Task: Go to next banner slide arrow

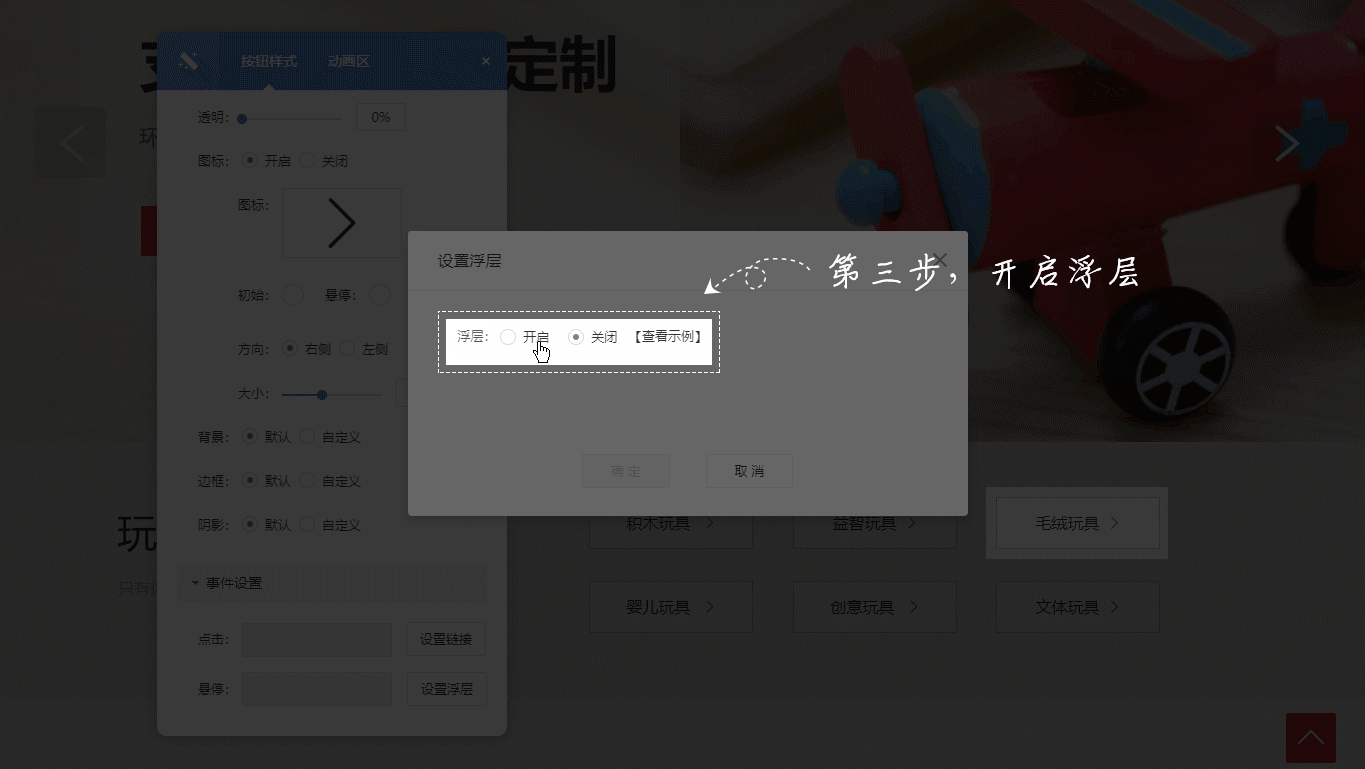Action: 1287,143
